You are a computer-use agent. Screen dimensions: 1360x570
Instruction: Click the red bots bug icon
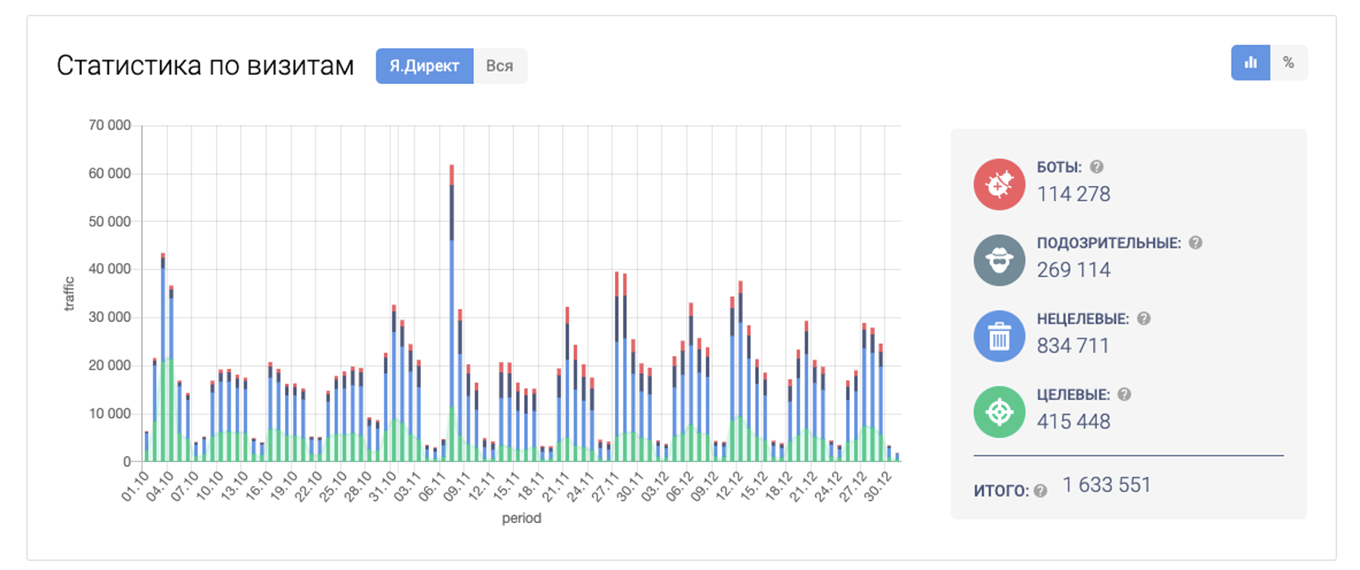999,184
